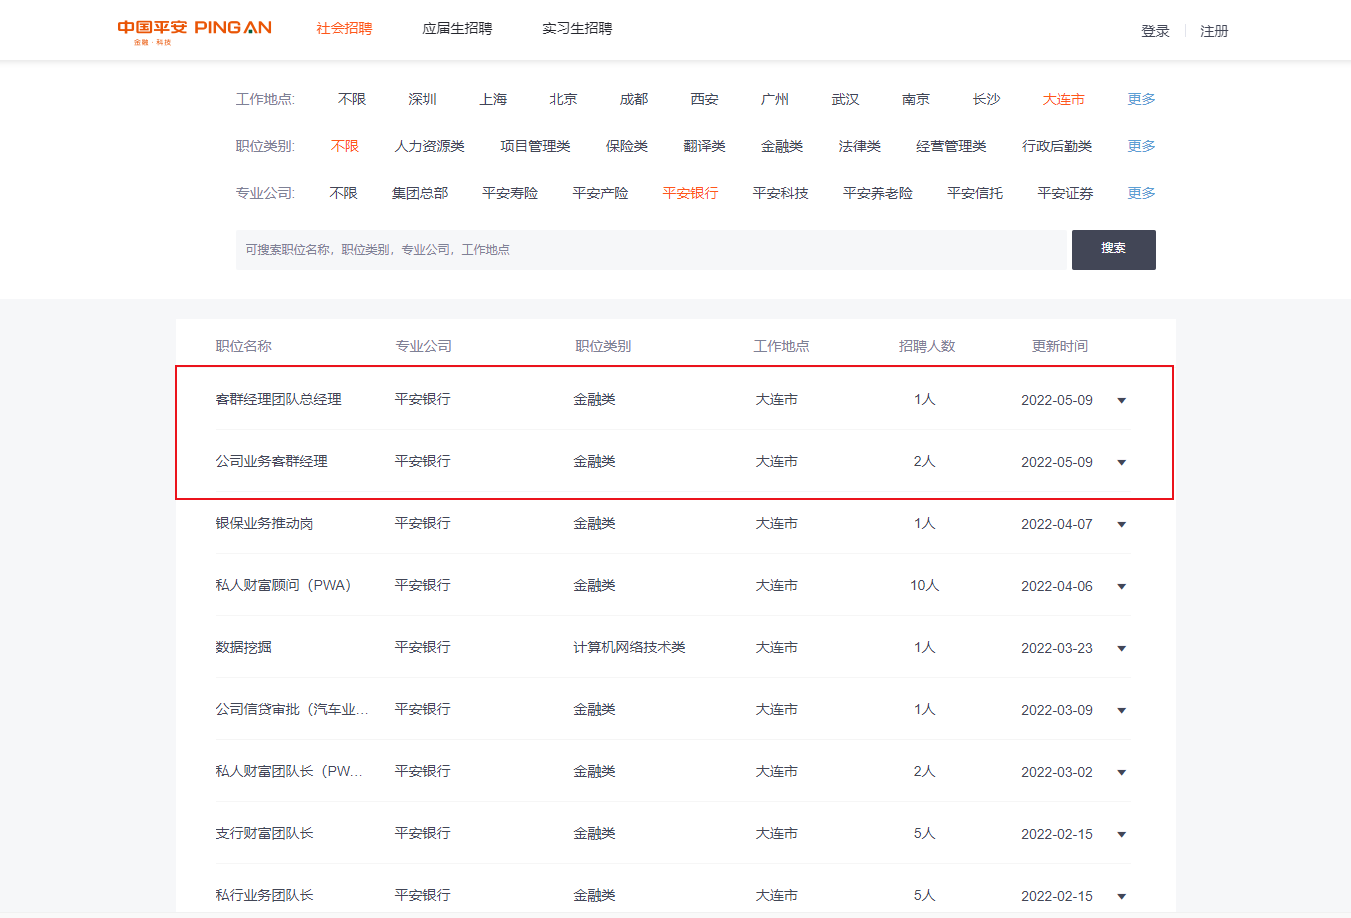Image resolution: width=1351 pixels, height=918 pixels.
Task: Open the 私行业务团队长 job title
Action: click(x=265, y=895)
